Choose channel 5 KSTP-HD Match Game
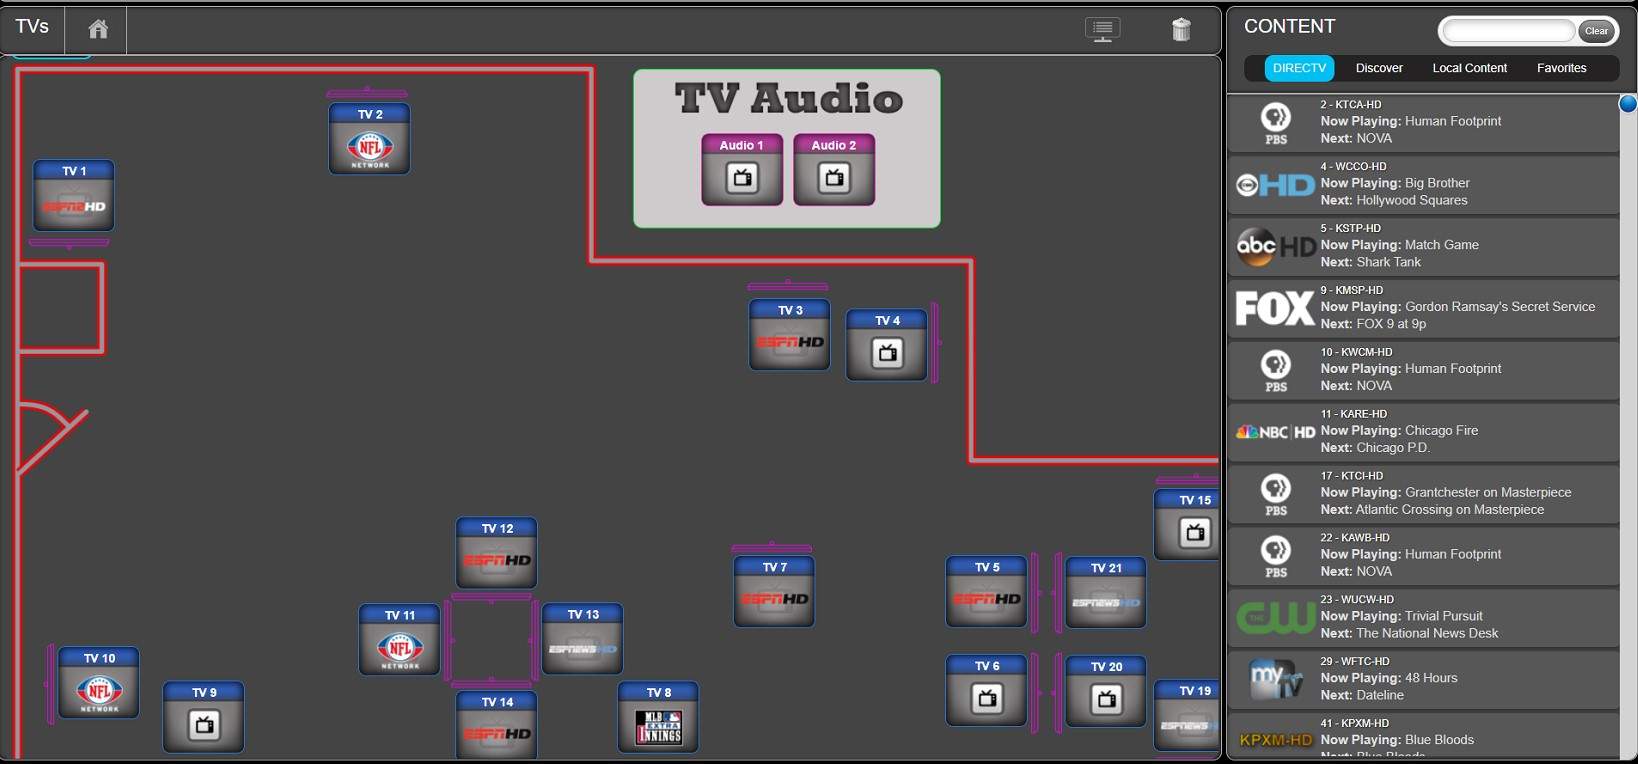1638x764 pixels. (1423, 246)
